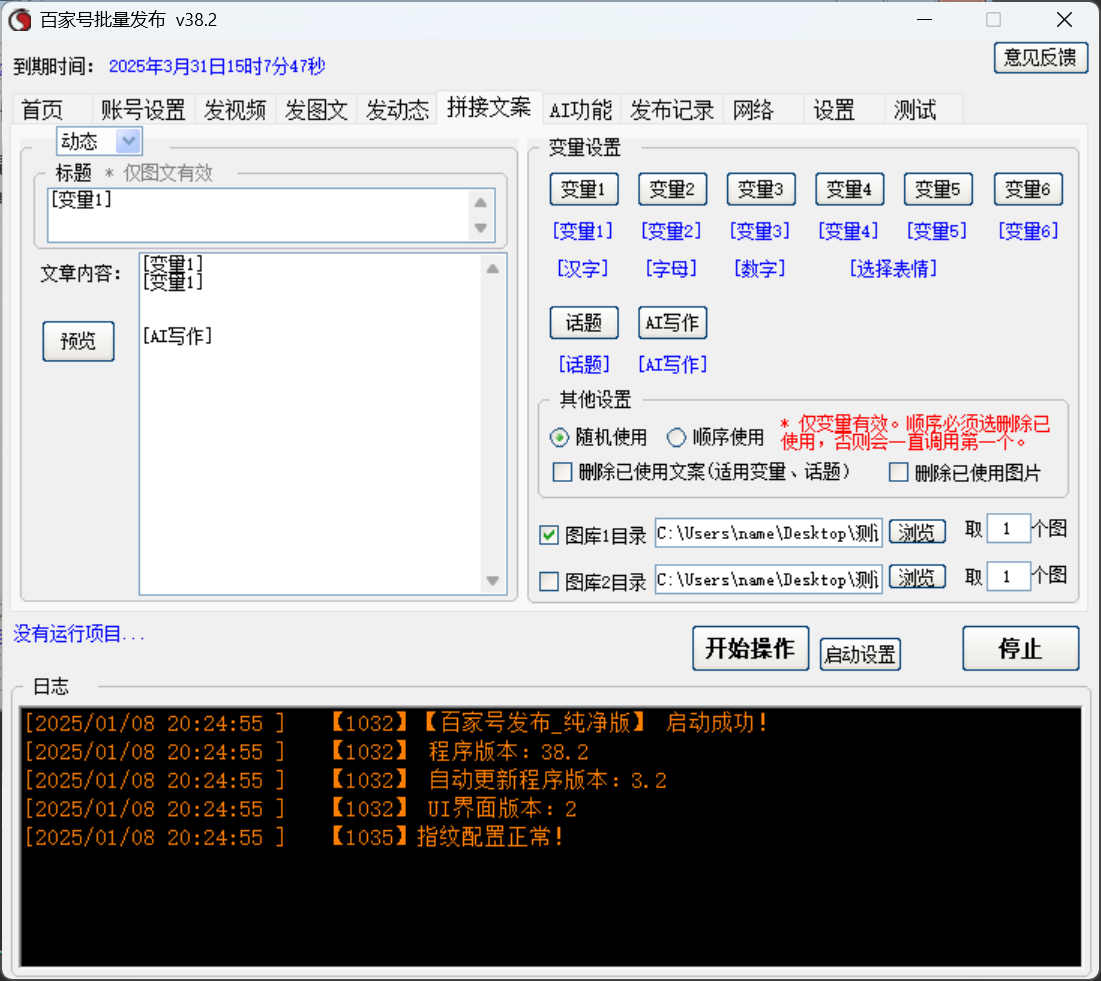This screenshot has width=1101, height=981.
Task: Open the AI功能 tab
Action: 581,110
